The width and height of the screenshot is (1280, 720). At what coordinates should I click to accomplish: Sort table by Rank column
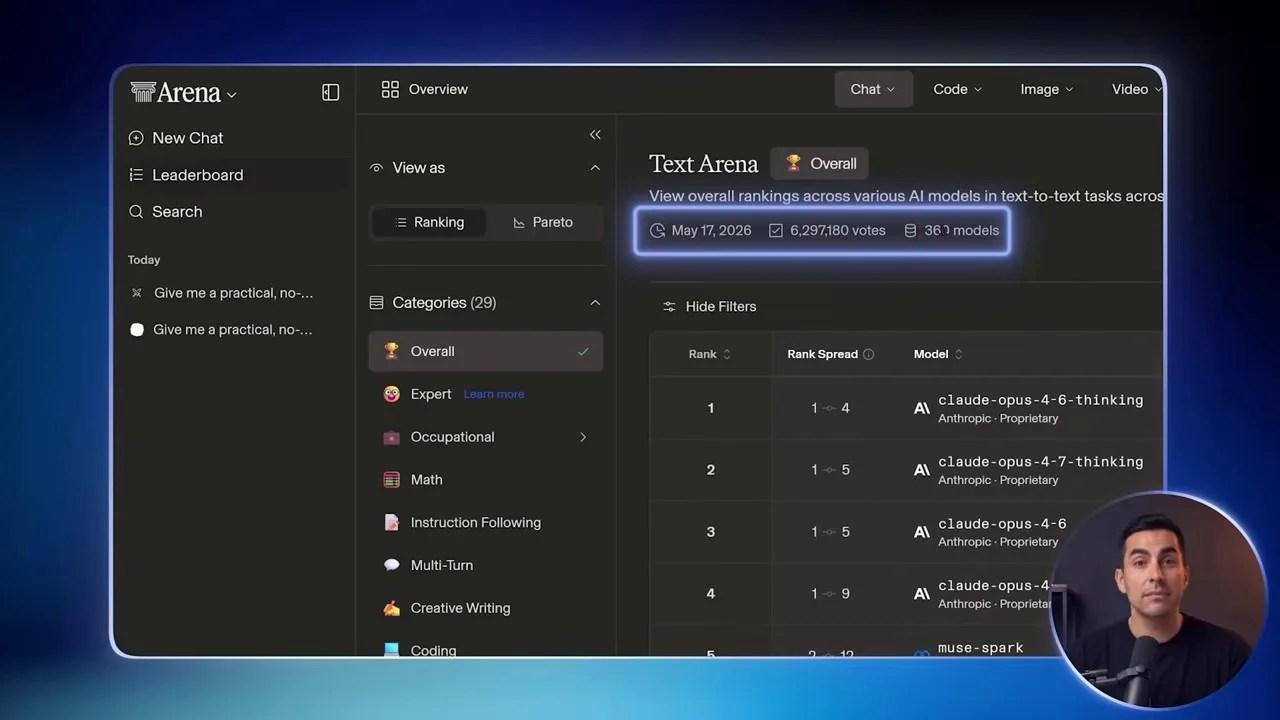710,354
